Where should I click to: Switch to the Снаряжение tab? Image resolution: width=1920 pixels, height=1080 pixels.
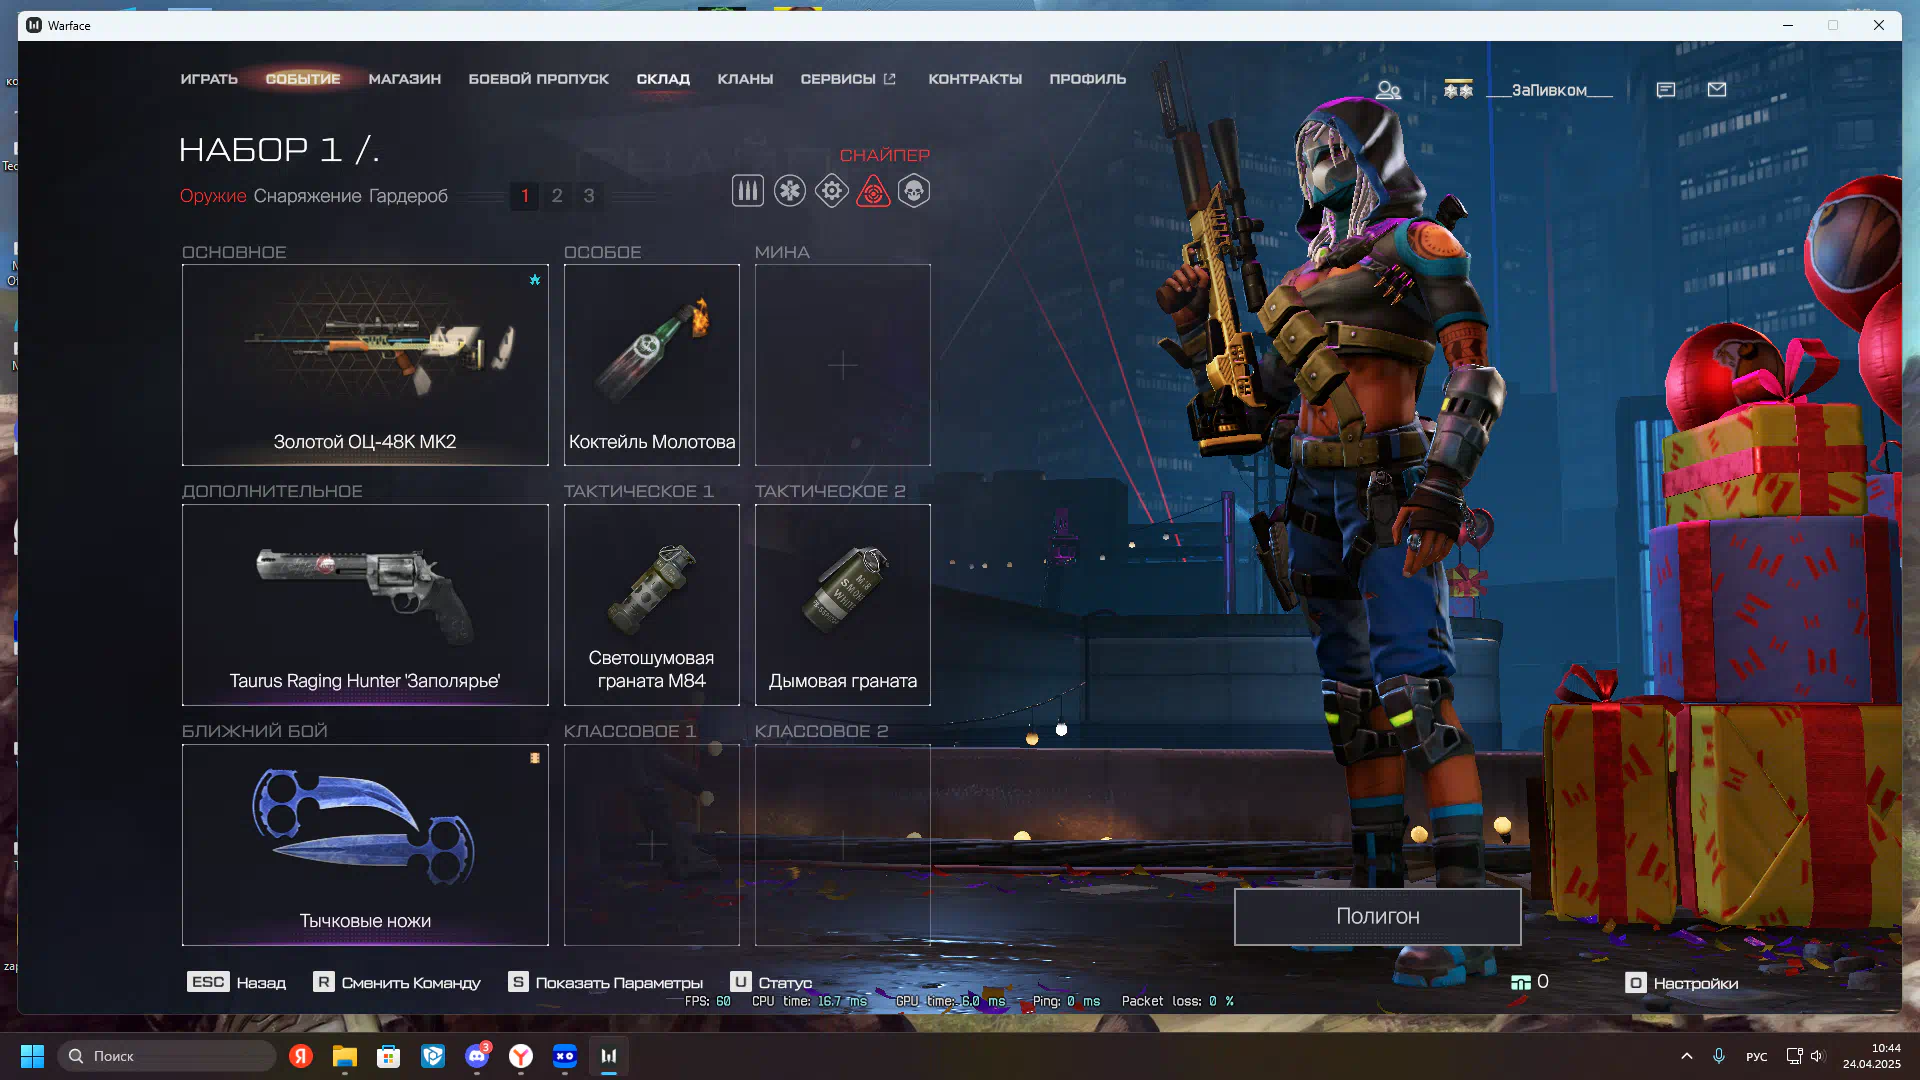307,196
